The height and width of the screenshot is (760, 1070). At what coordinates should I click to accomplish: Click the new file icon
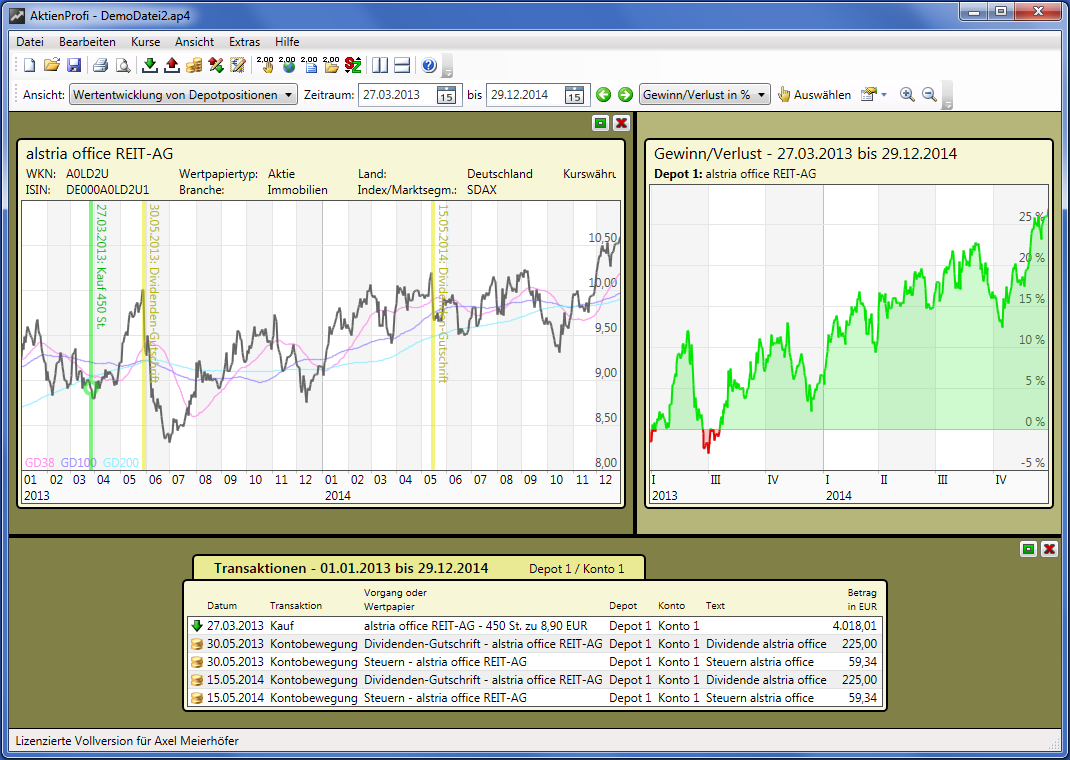coord(29,66)
